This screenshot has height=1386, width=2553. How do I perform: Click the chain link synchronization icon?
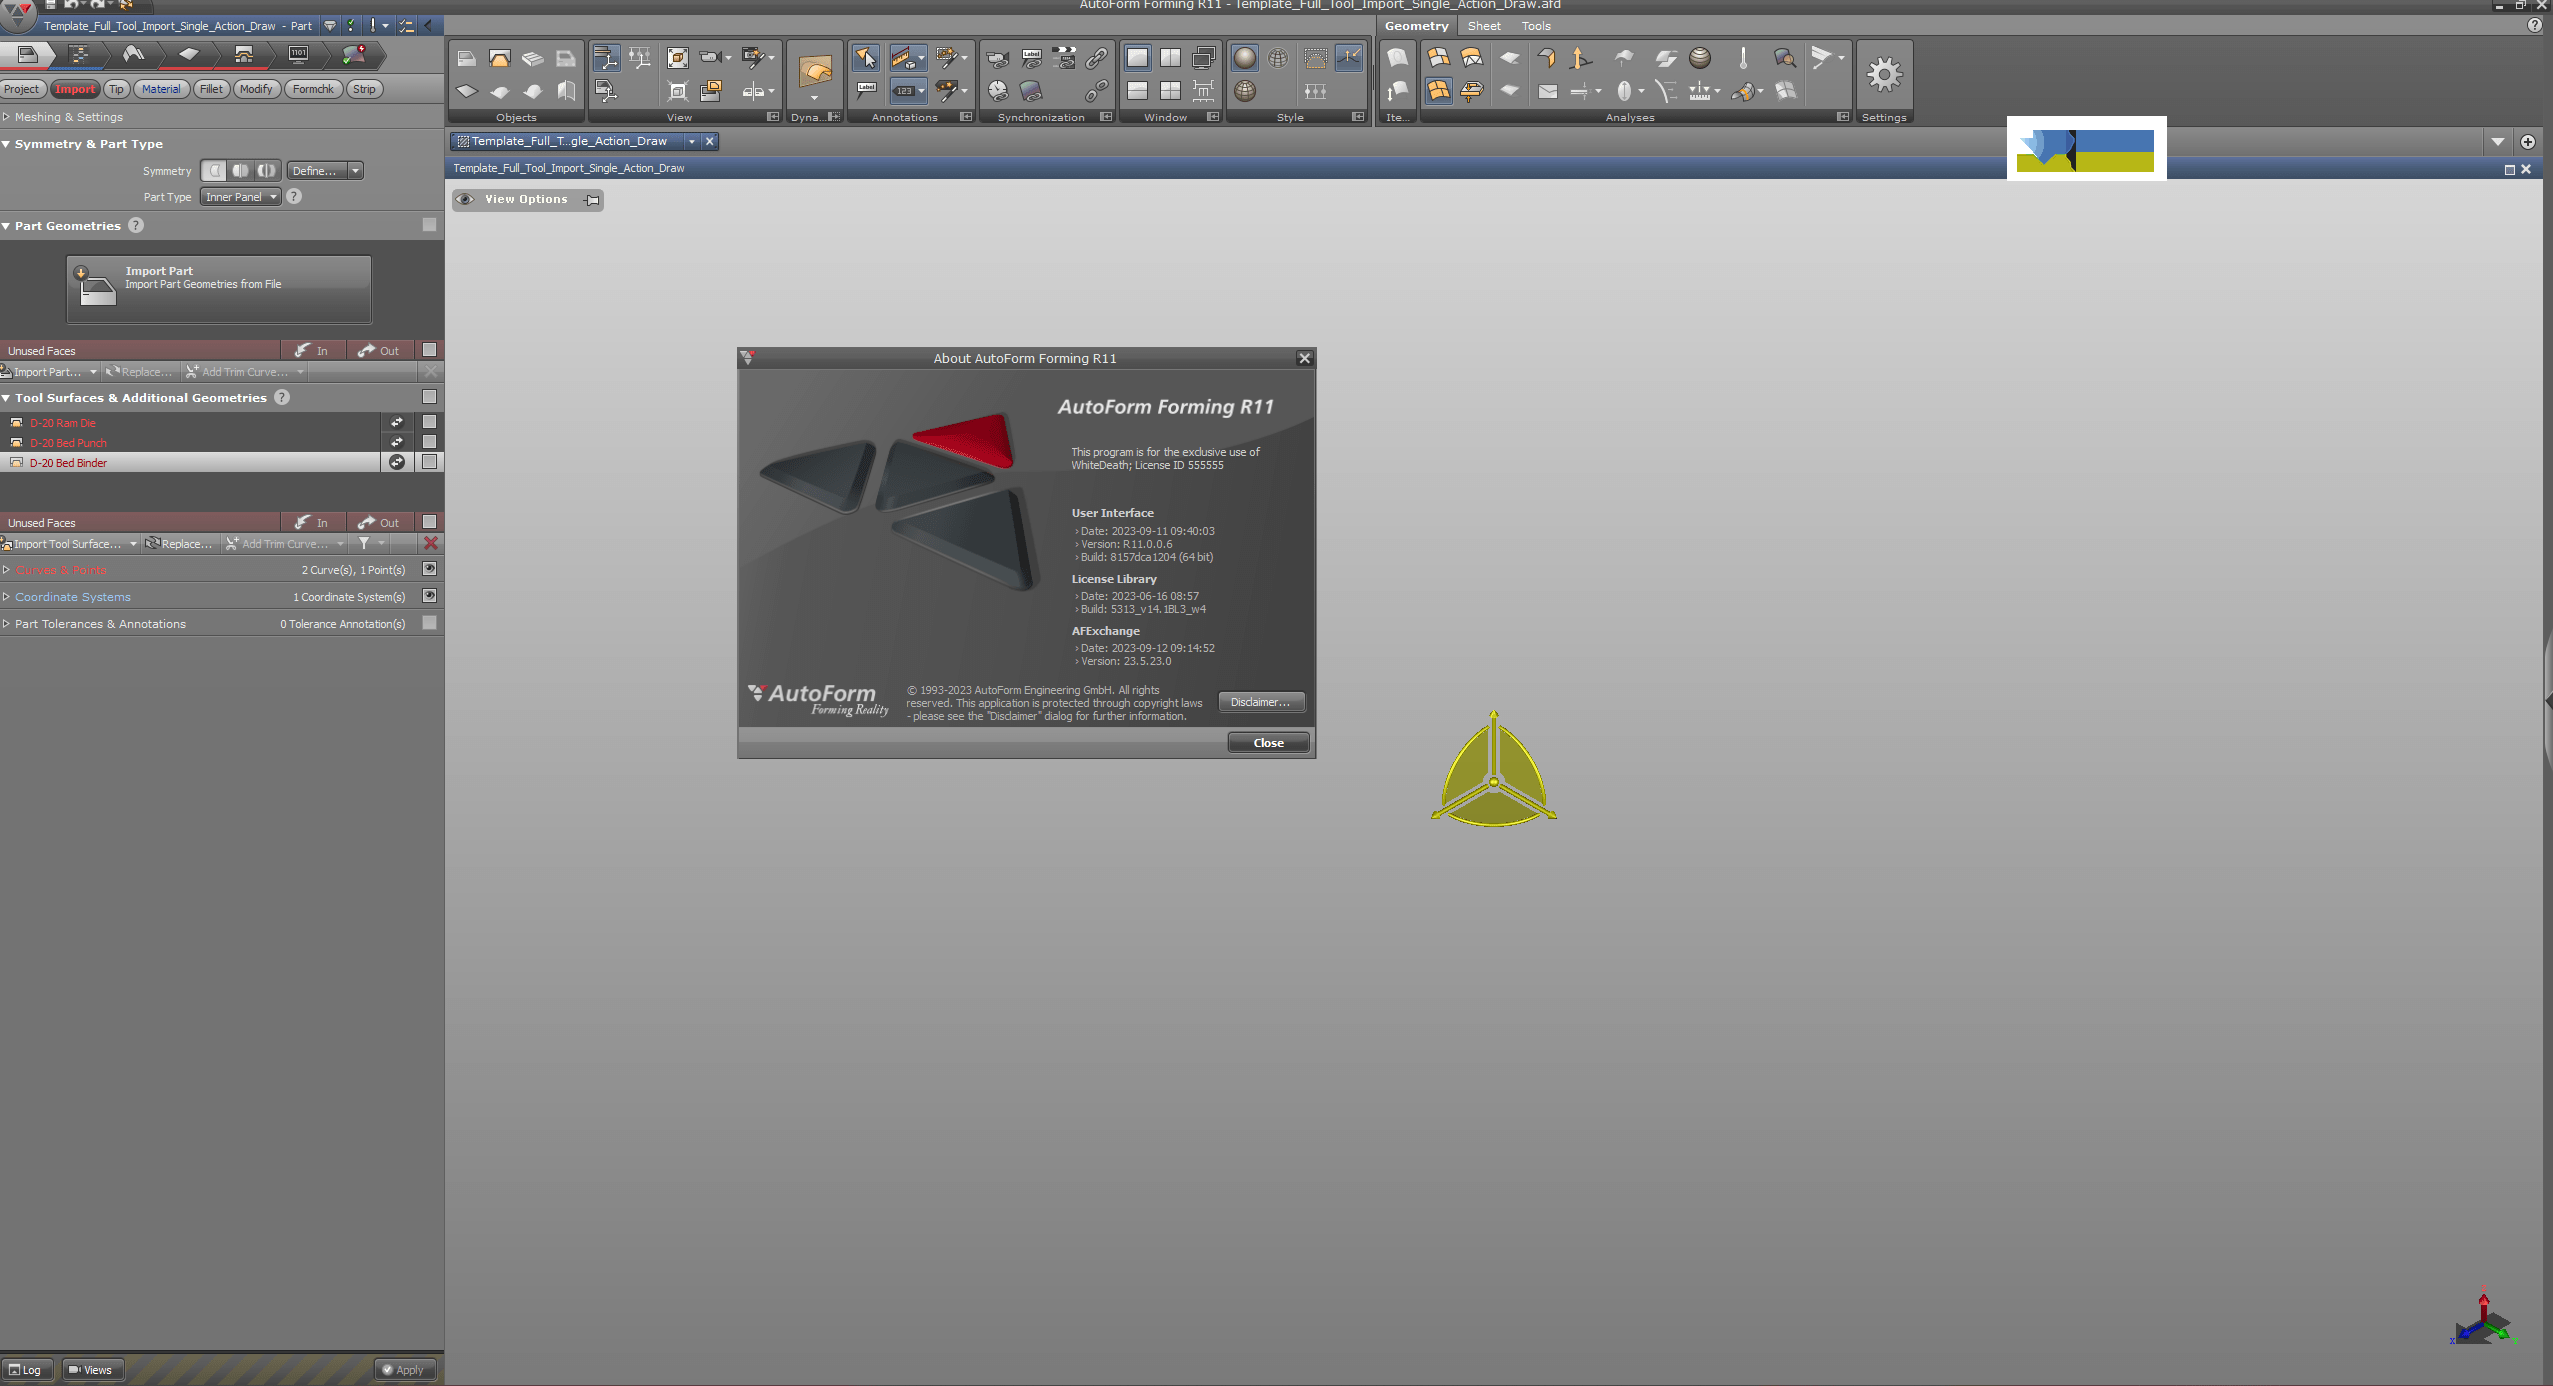[1097, 58]
